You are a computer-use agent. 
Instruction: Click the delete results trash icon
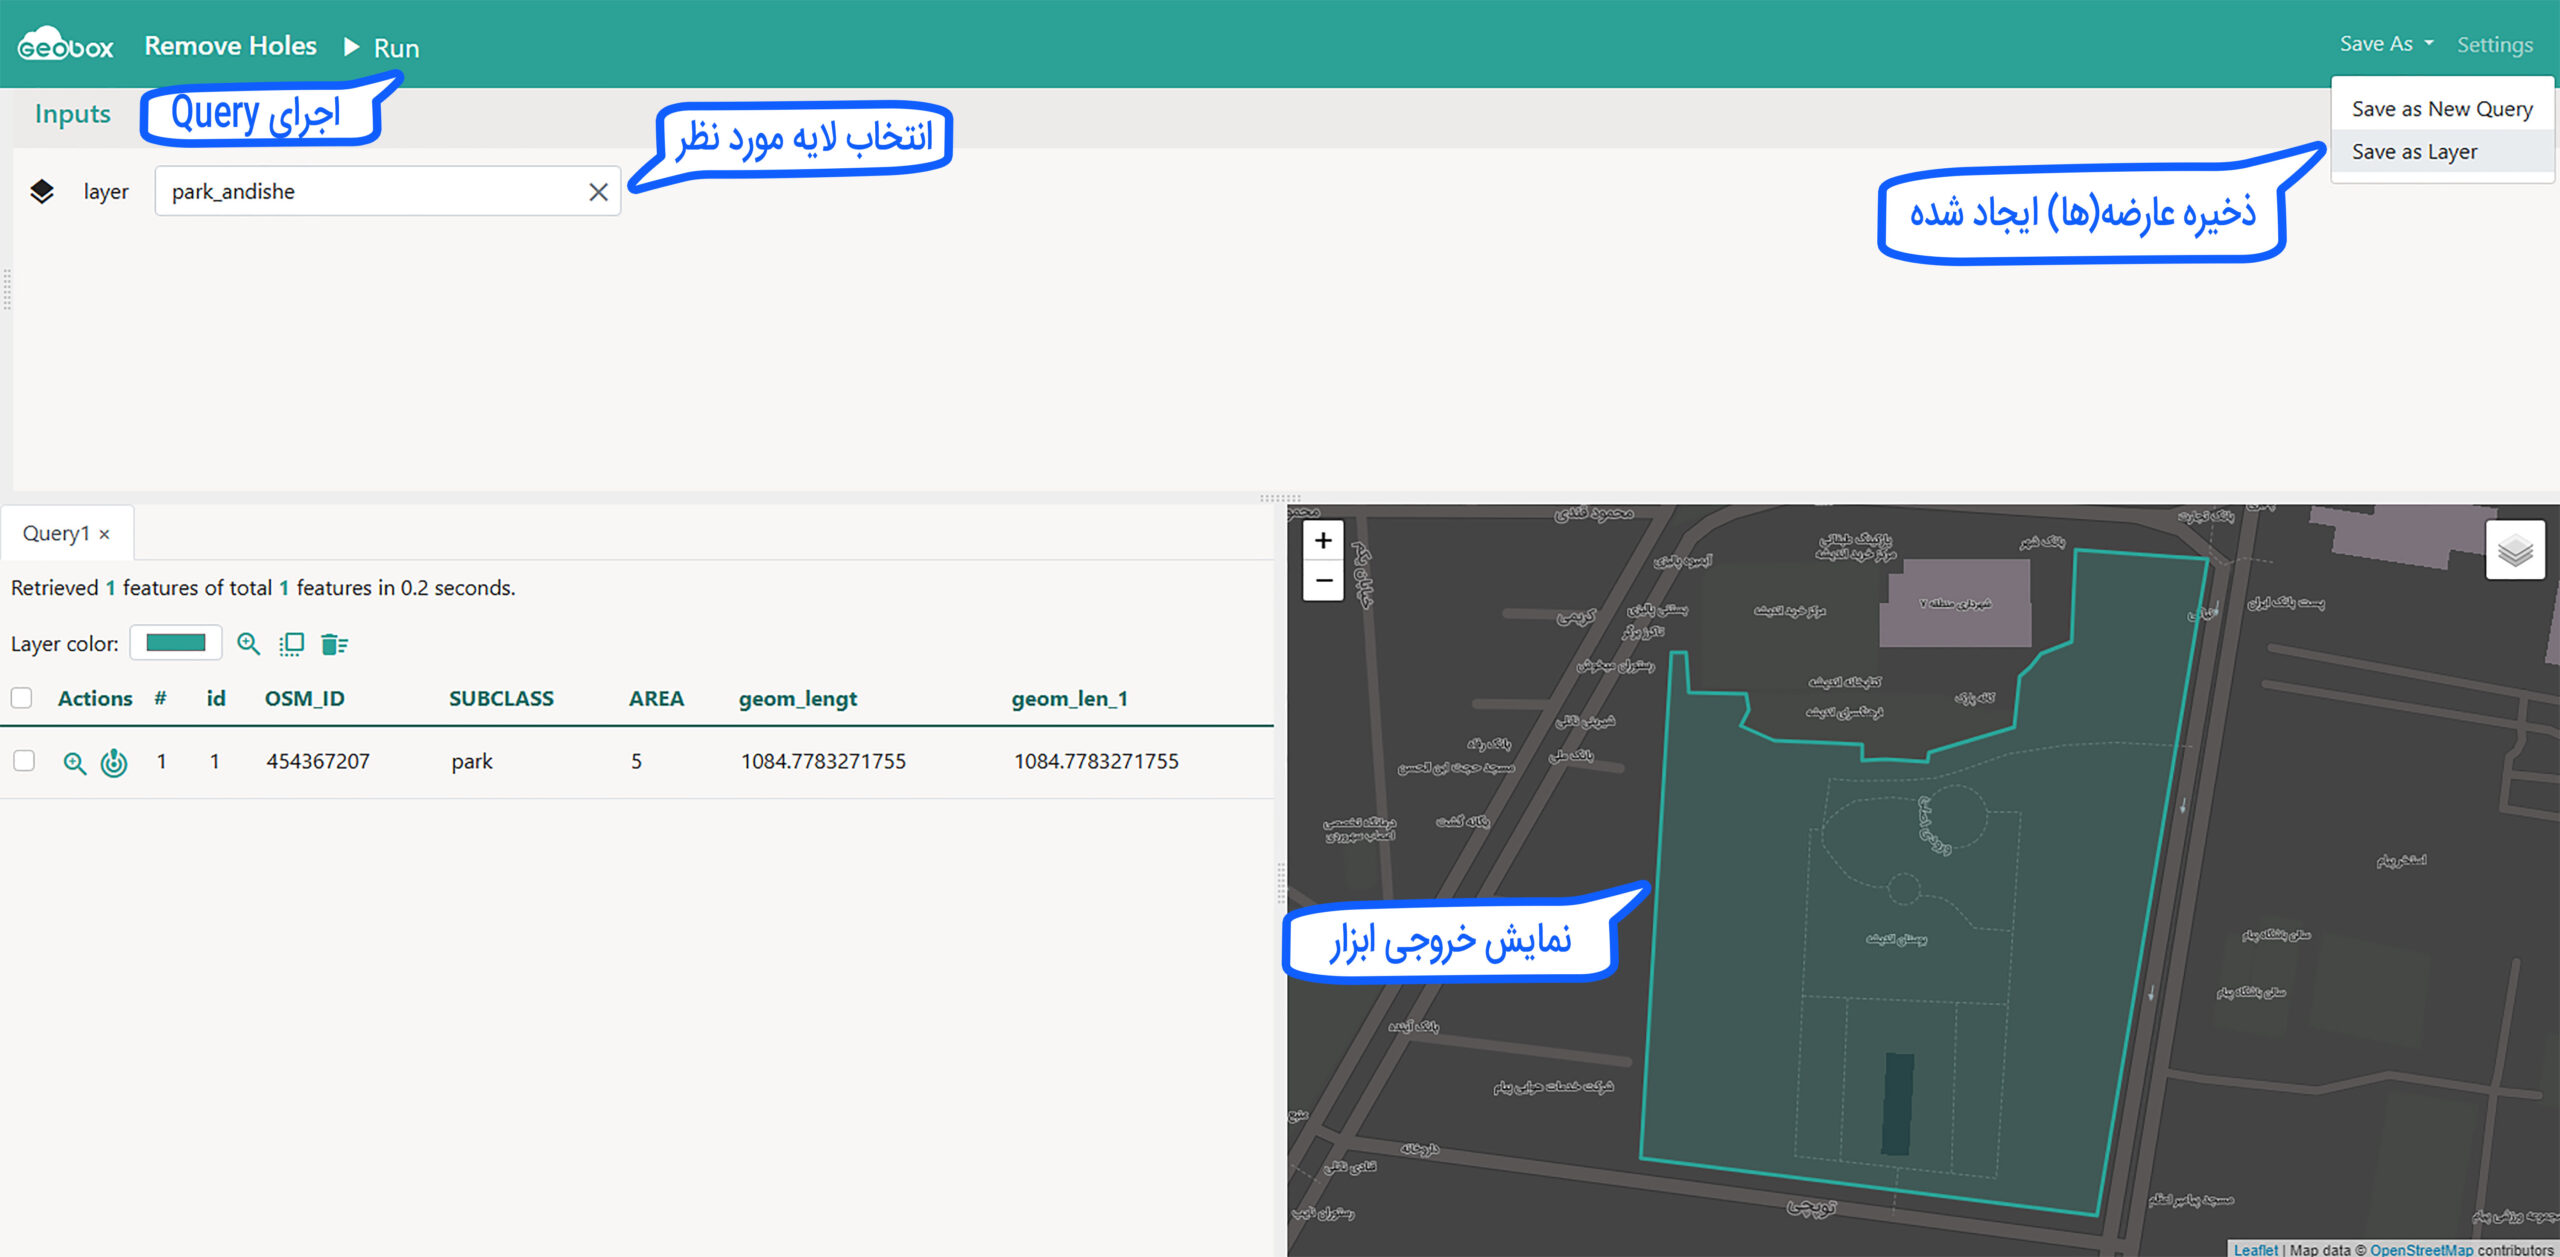click(334, 644)
